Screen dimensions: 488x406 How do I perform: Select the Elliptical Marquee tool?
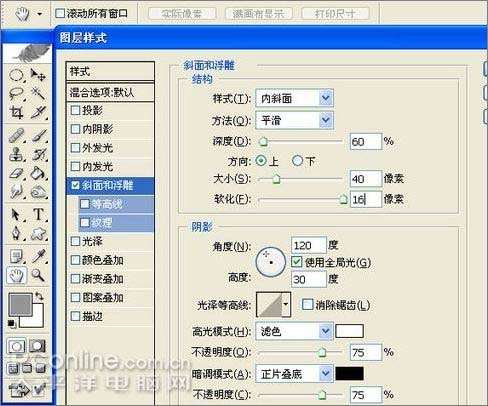point(16,75)
